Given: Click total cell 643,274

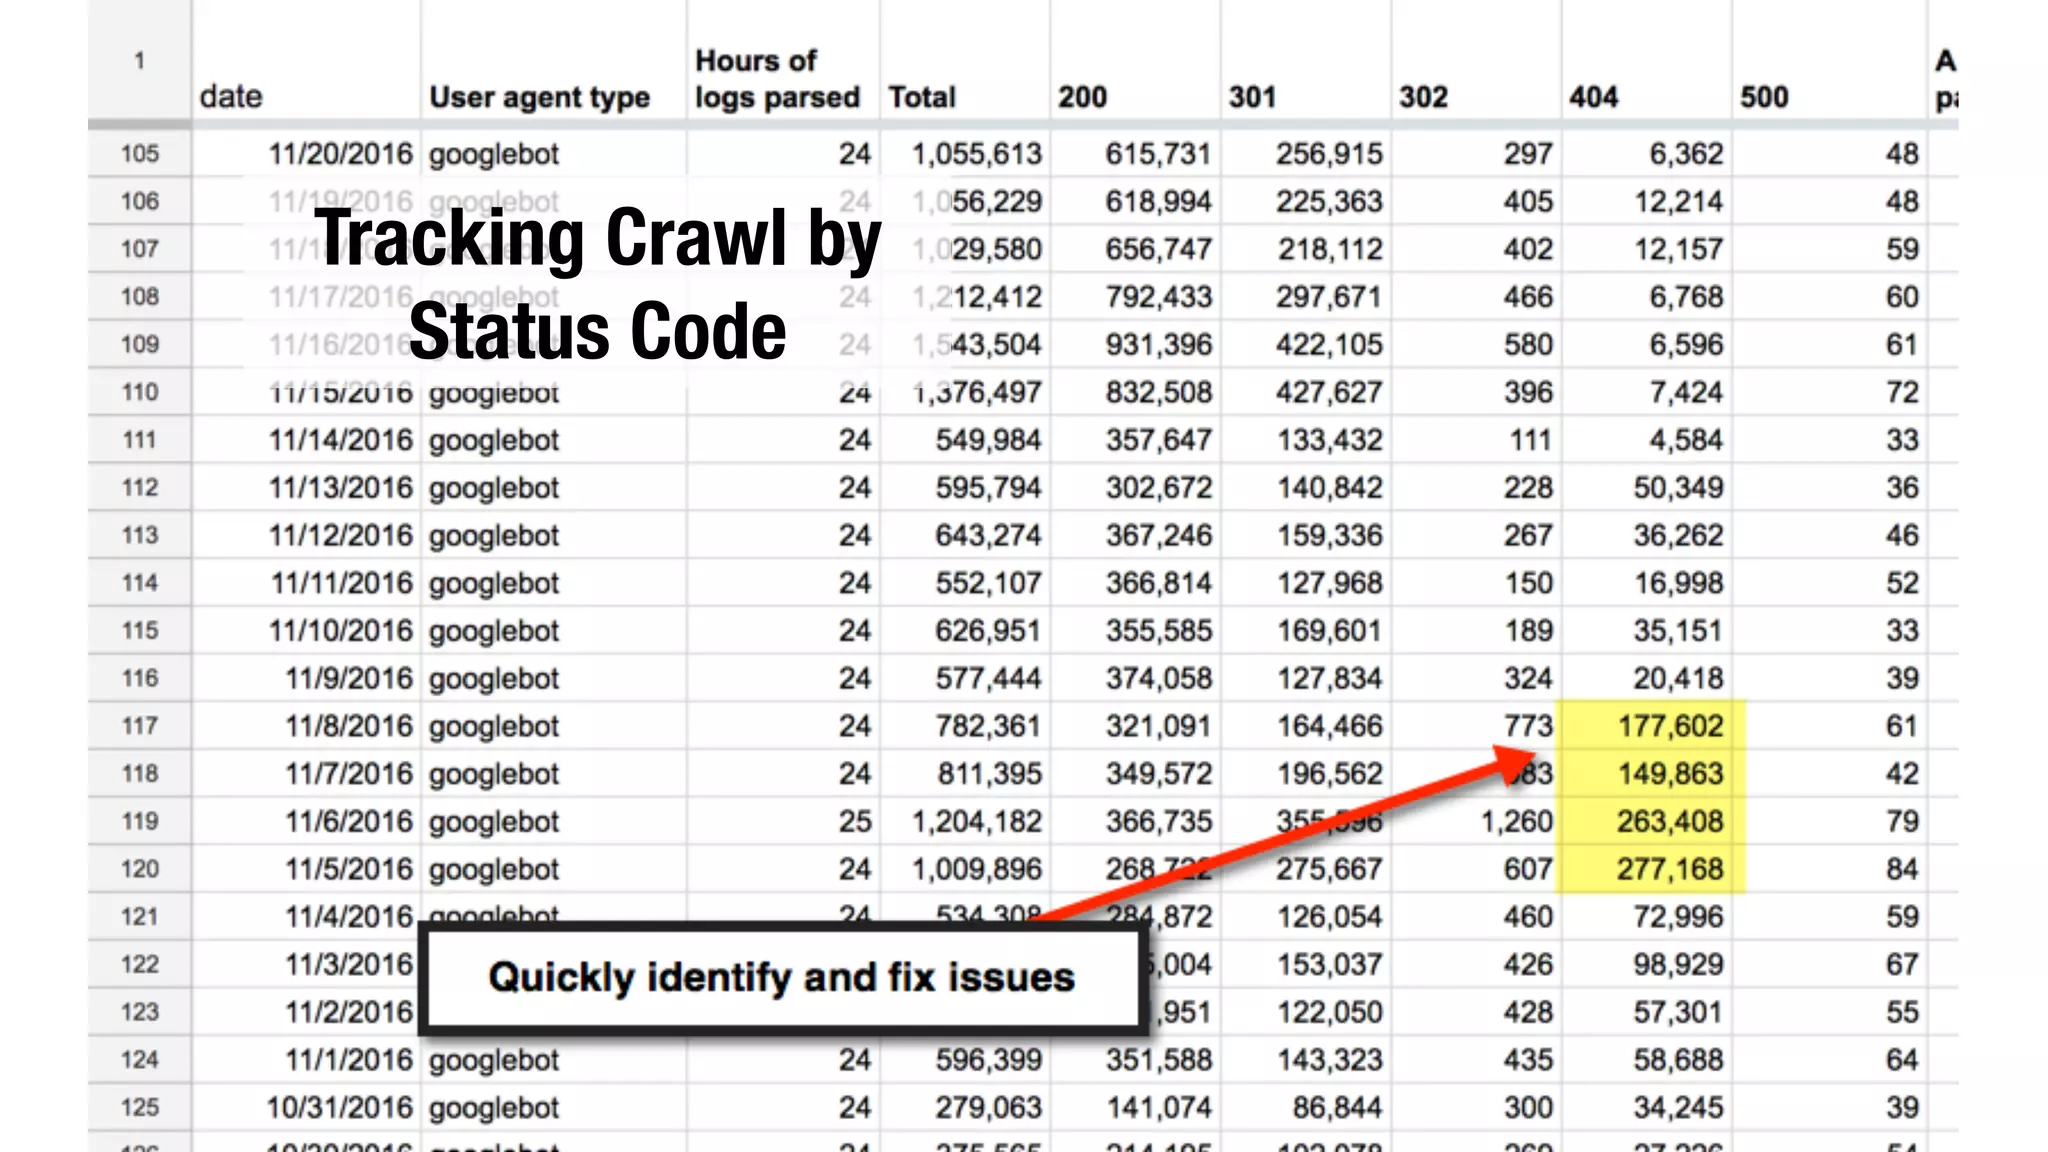Looking at the screenshot, I should 965,535.
